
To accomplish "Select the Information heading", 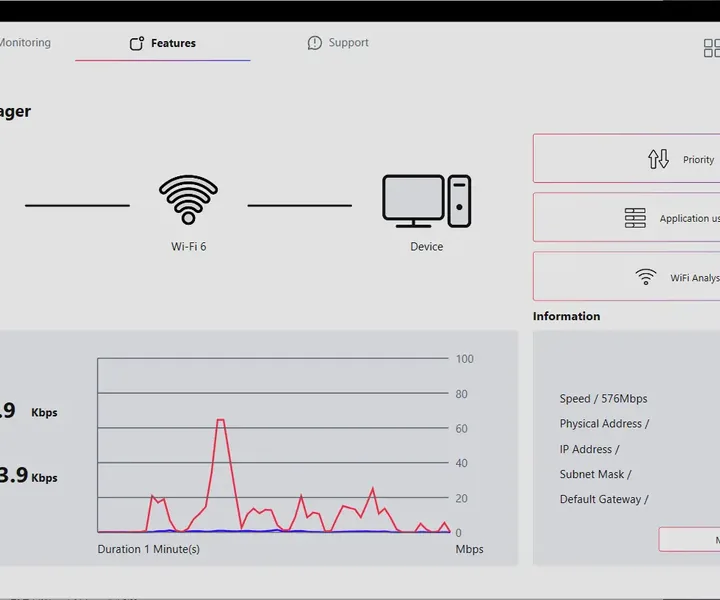I will (x=566, y=316).
